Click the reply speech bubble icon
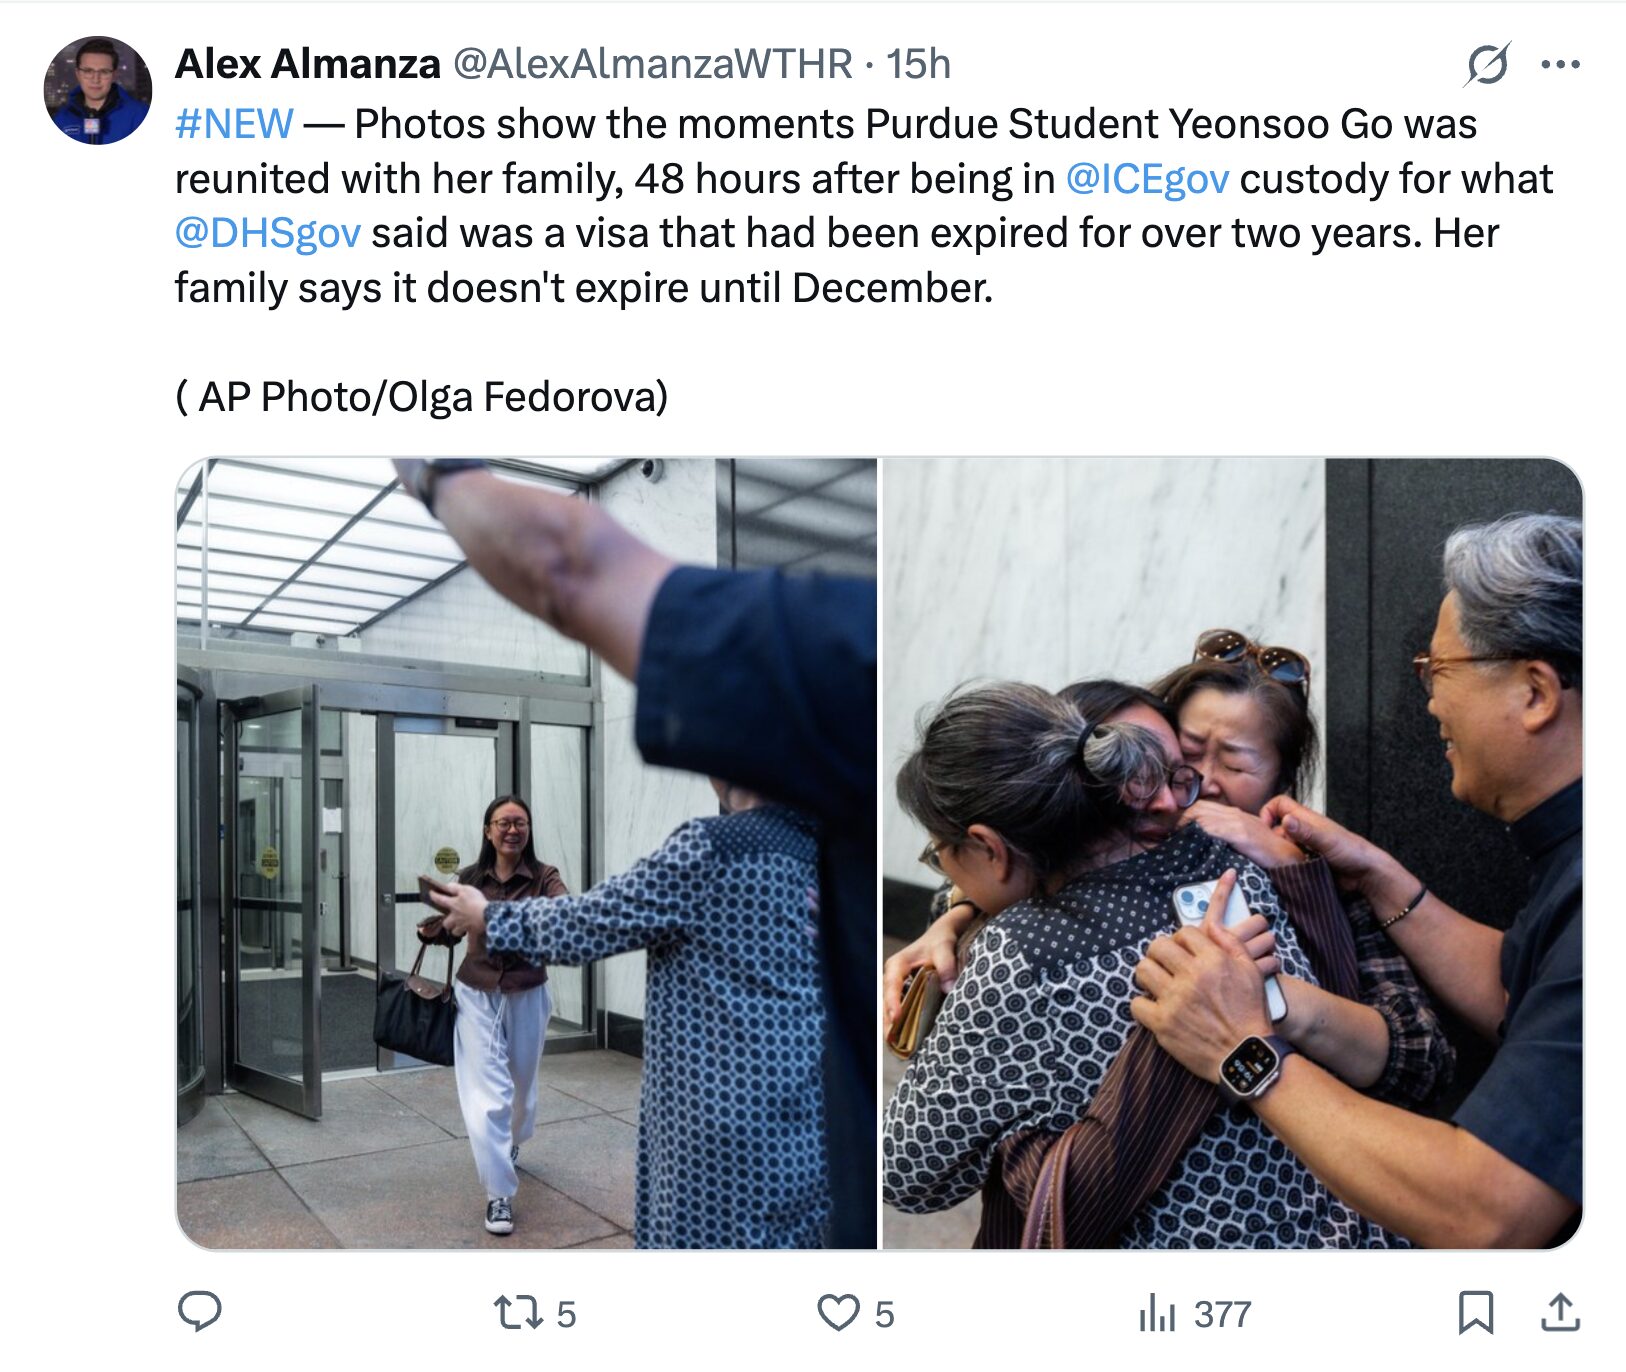Screen dimensions: 1626x1372 [x=199, y=1312]
